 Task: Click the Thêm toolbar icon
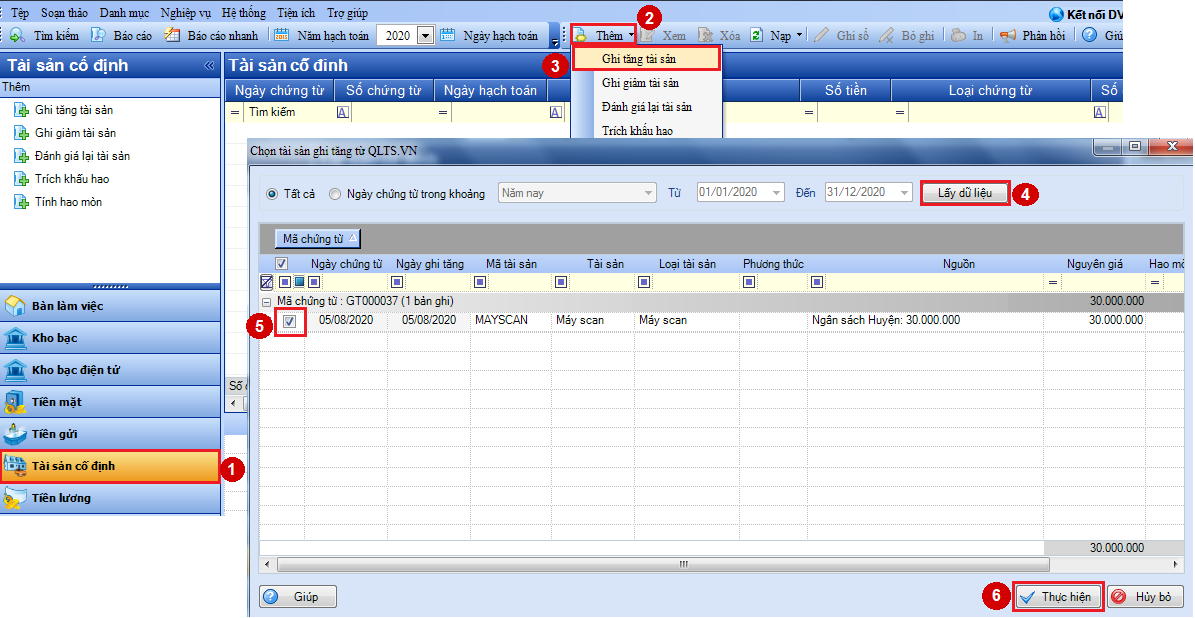tap(581, 35)
